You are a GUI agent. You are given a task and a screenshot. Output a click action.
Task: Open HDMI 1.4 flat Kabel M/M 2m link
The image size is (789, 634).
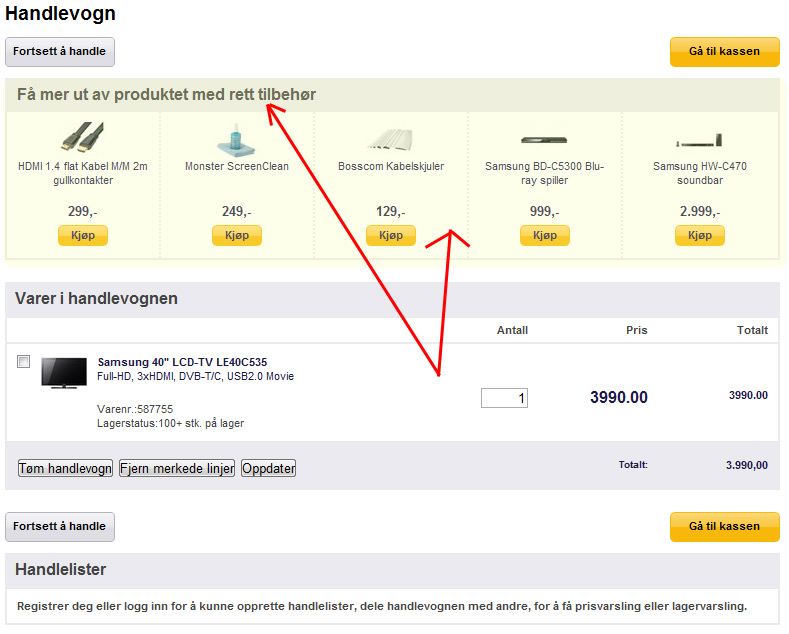83,173
